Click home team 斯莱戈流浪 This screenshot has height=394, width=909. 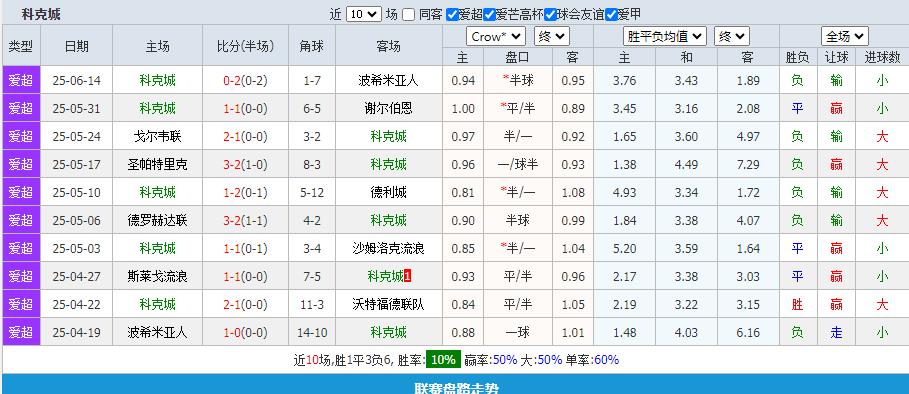(157, 276)
